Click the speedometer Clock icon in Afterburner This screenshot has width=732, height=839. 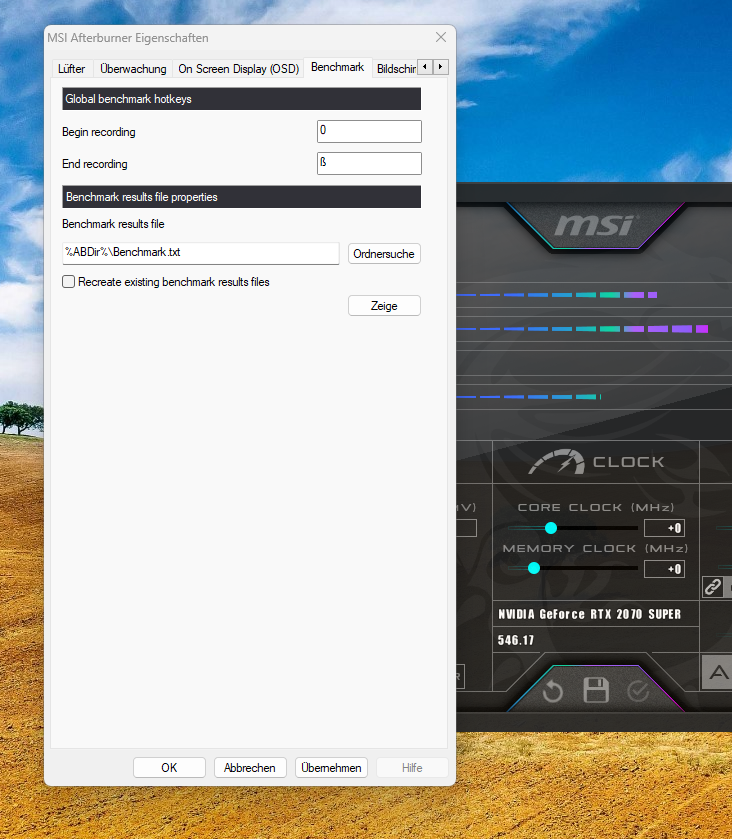[556, 462]
